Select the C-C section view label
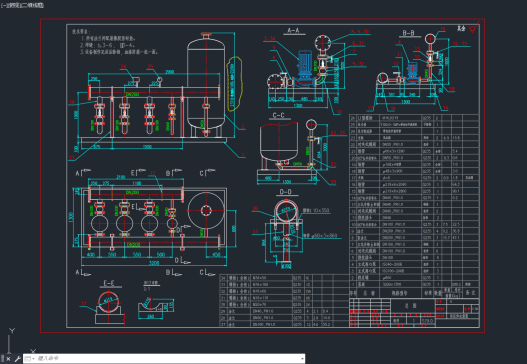The height and width of the screenshot is (364, 527). (x=279, y=116)
